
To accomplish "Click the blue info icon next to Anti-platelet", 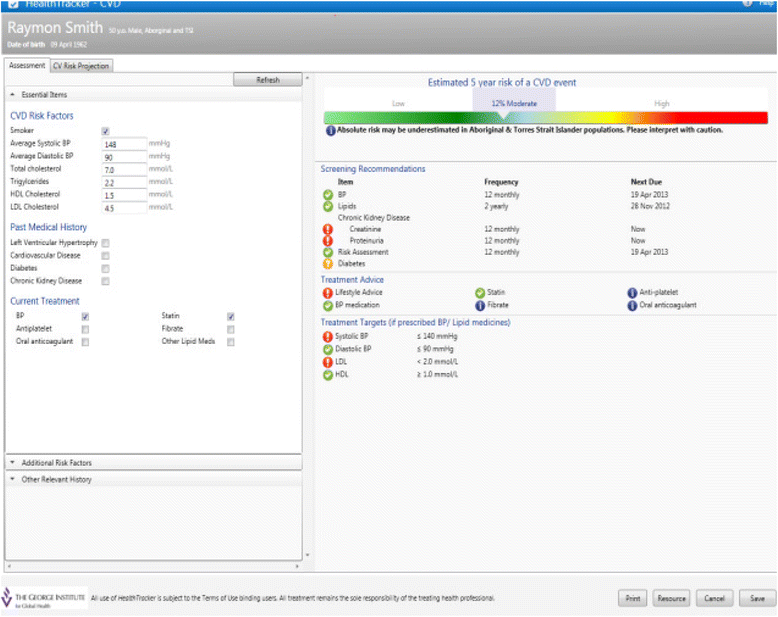I will pyautogui.click(x=632, y=293).
